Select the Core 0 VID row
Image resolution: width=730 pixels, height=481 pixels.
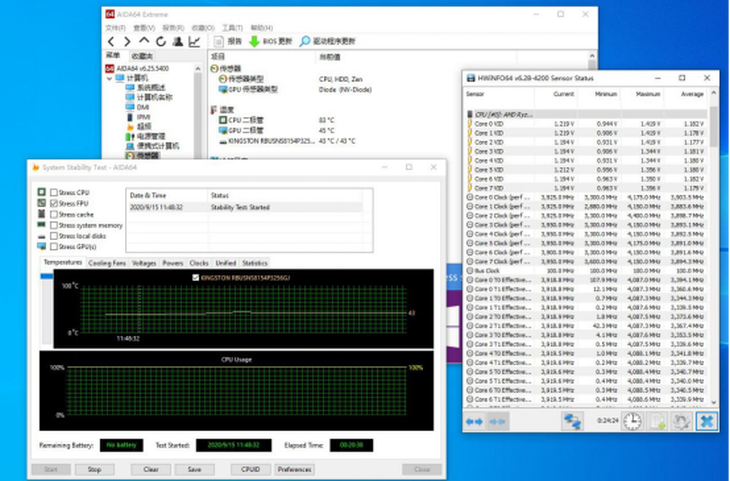pyautogui.click(x=587, y=124)
